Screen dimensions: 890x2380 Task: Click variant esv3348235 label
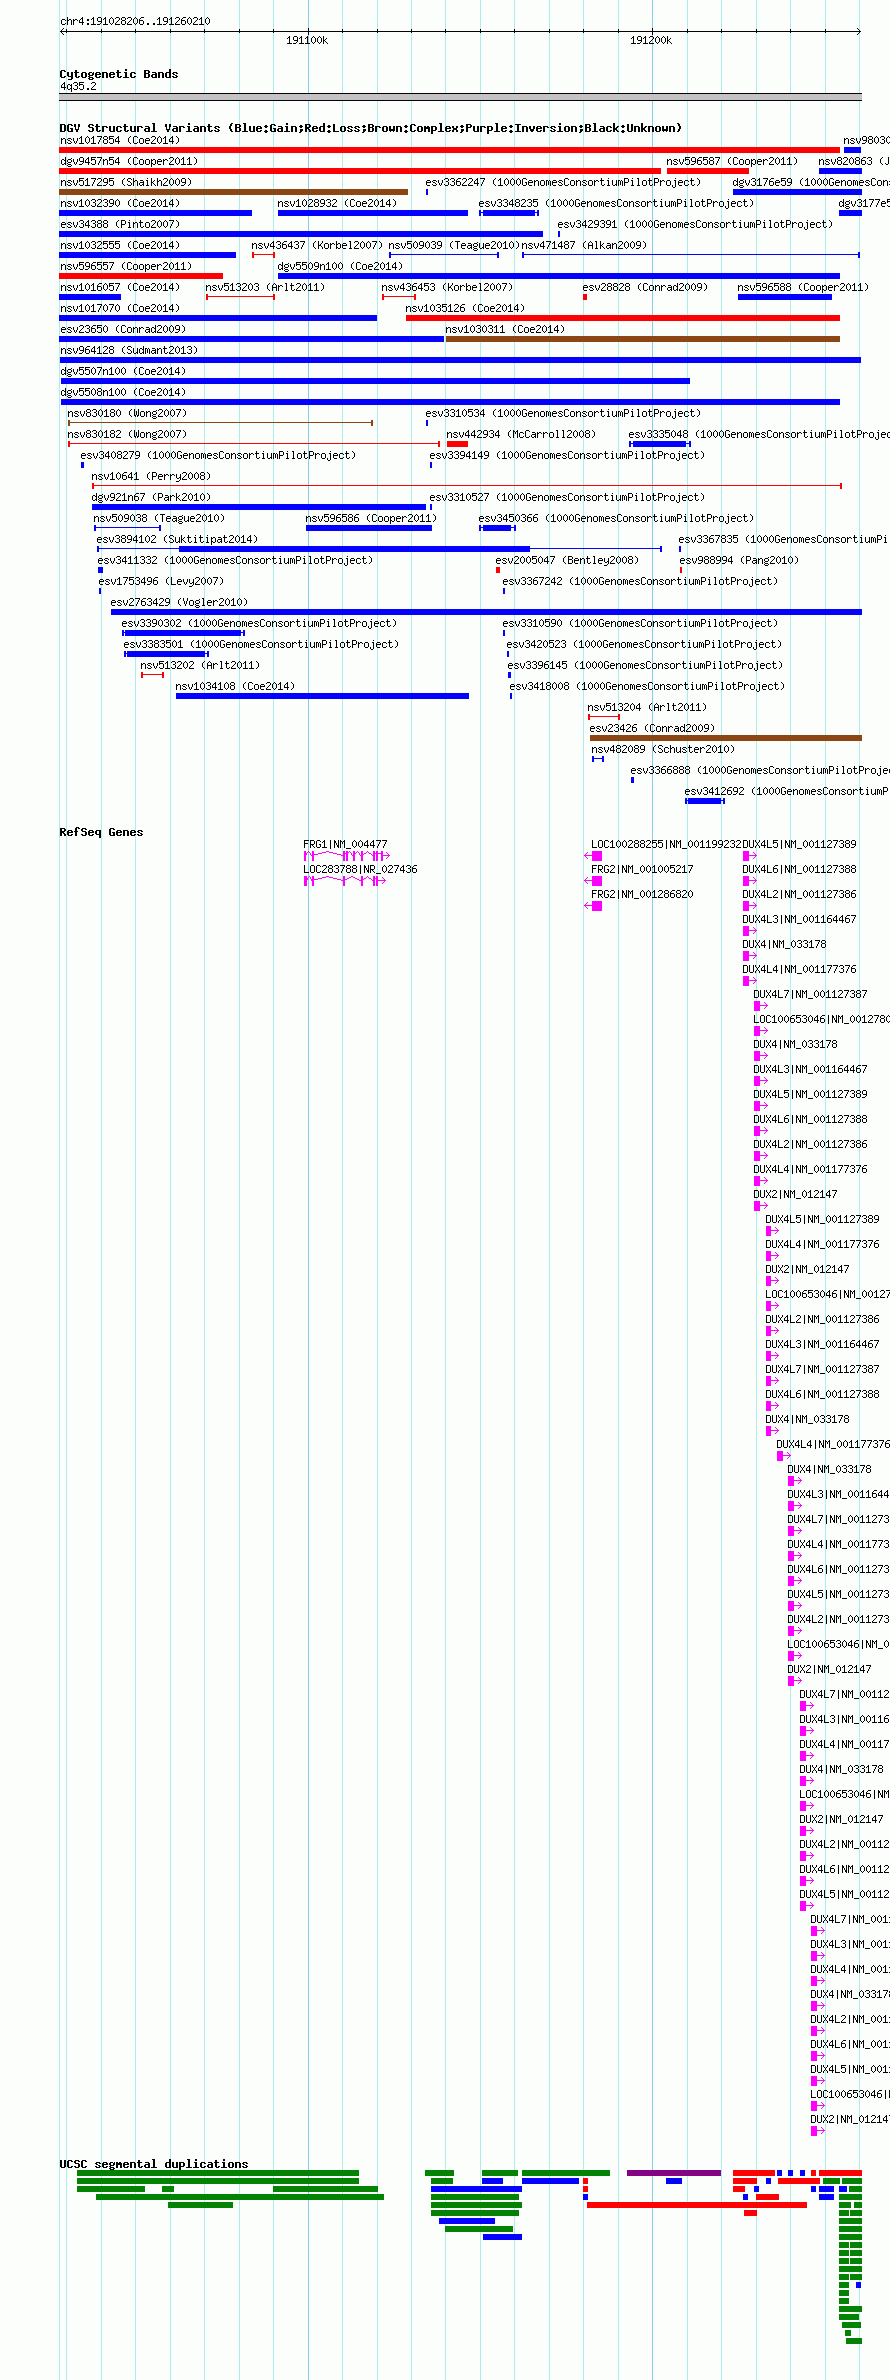[x=616, y=203]
